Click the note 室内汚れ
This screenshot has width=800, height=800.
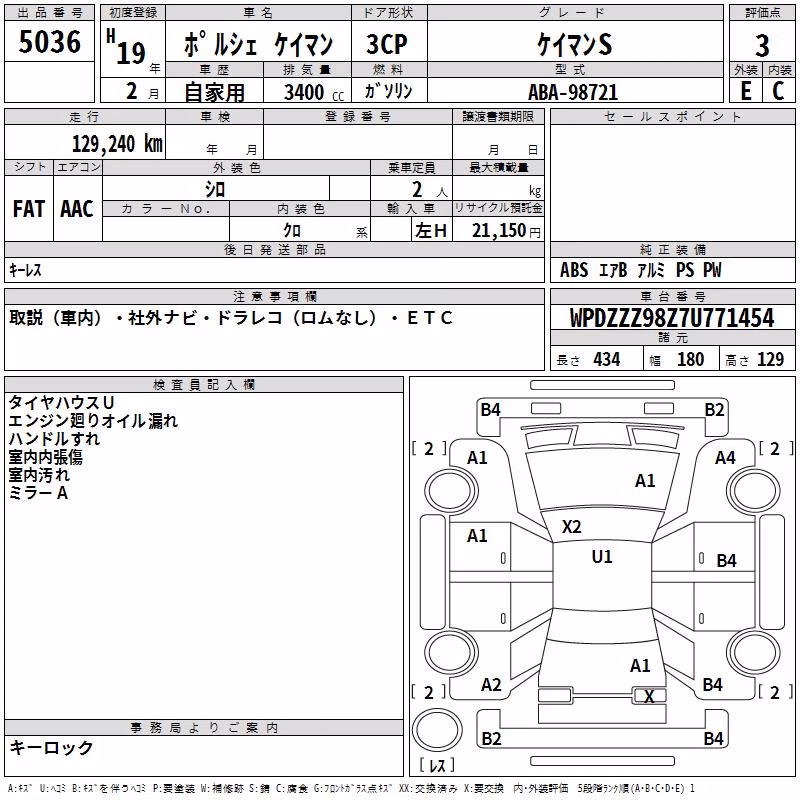[39, 475]
